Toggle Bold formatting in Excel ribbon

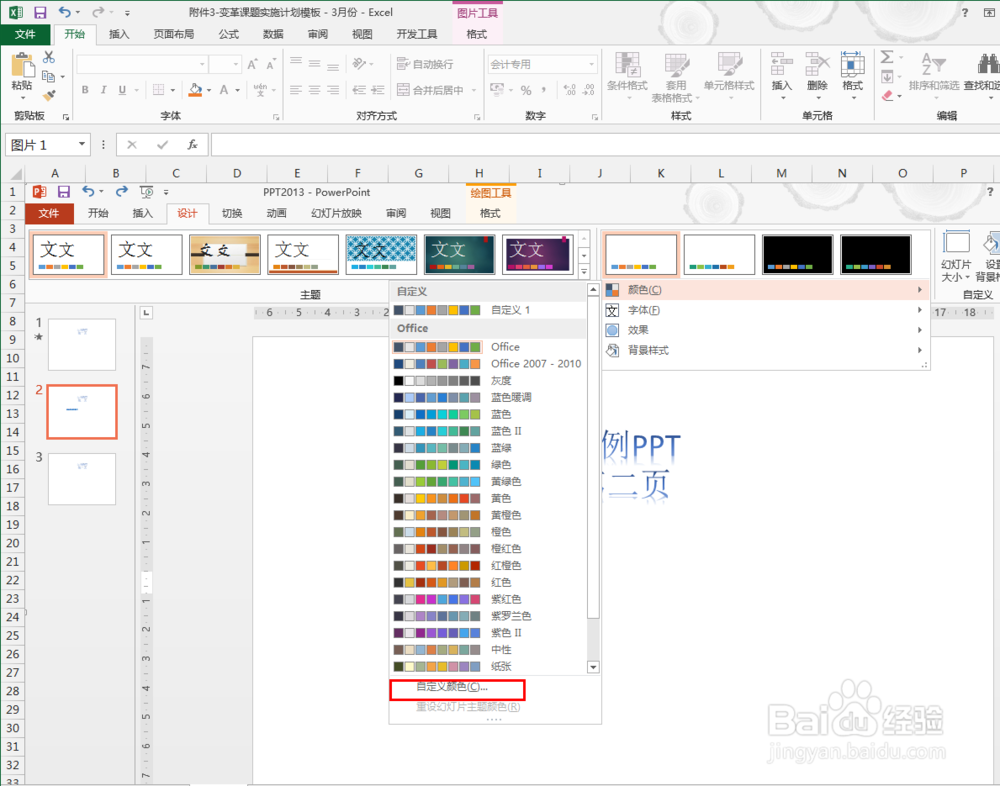pos(85,90)
